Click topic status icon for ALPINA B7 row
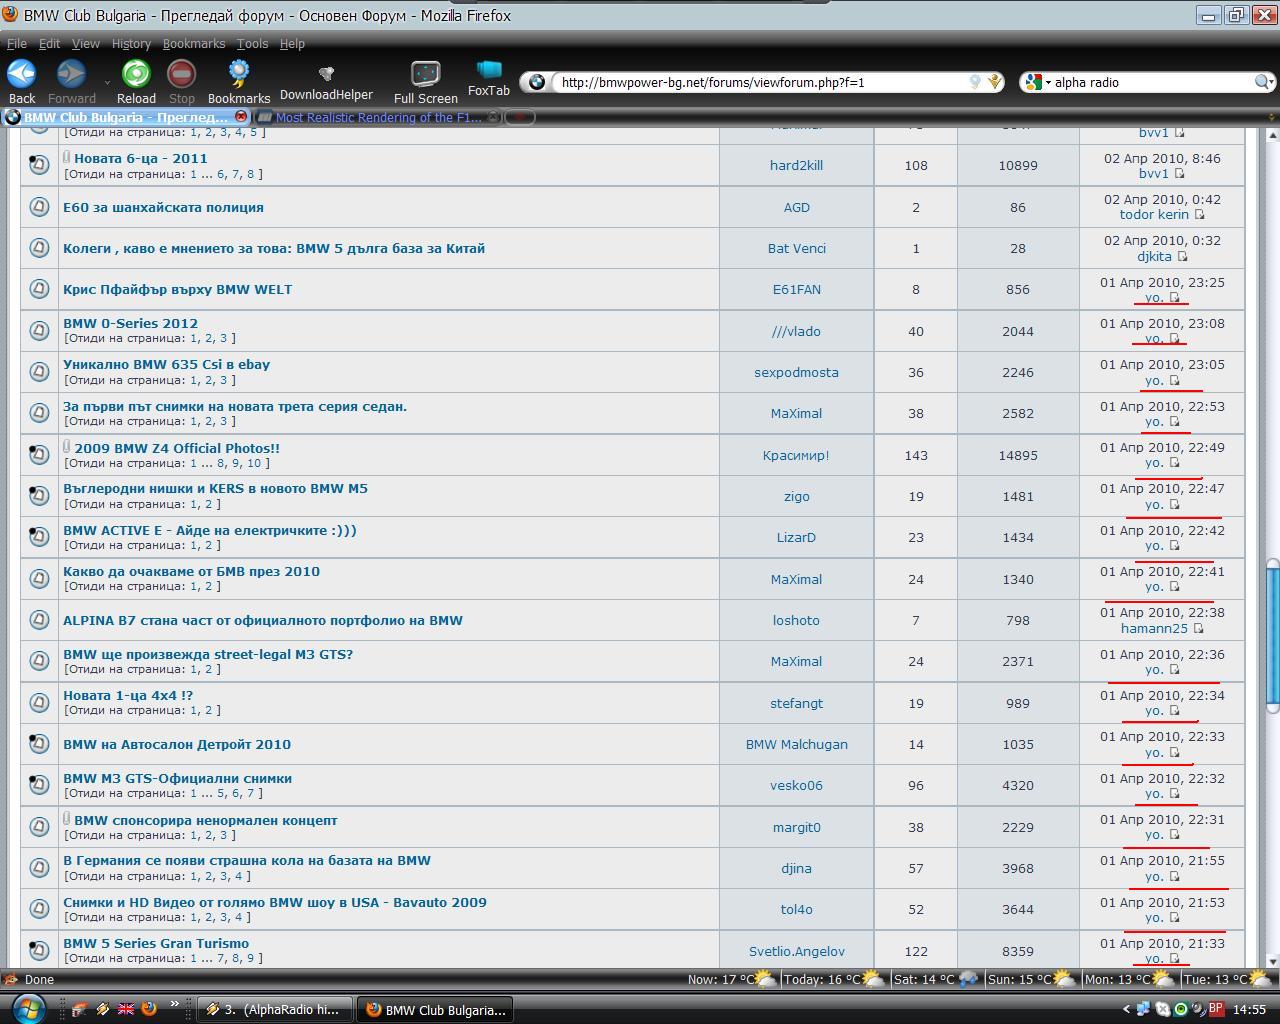This screenshot has width=1280, height=1024. (39, 620)
